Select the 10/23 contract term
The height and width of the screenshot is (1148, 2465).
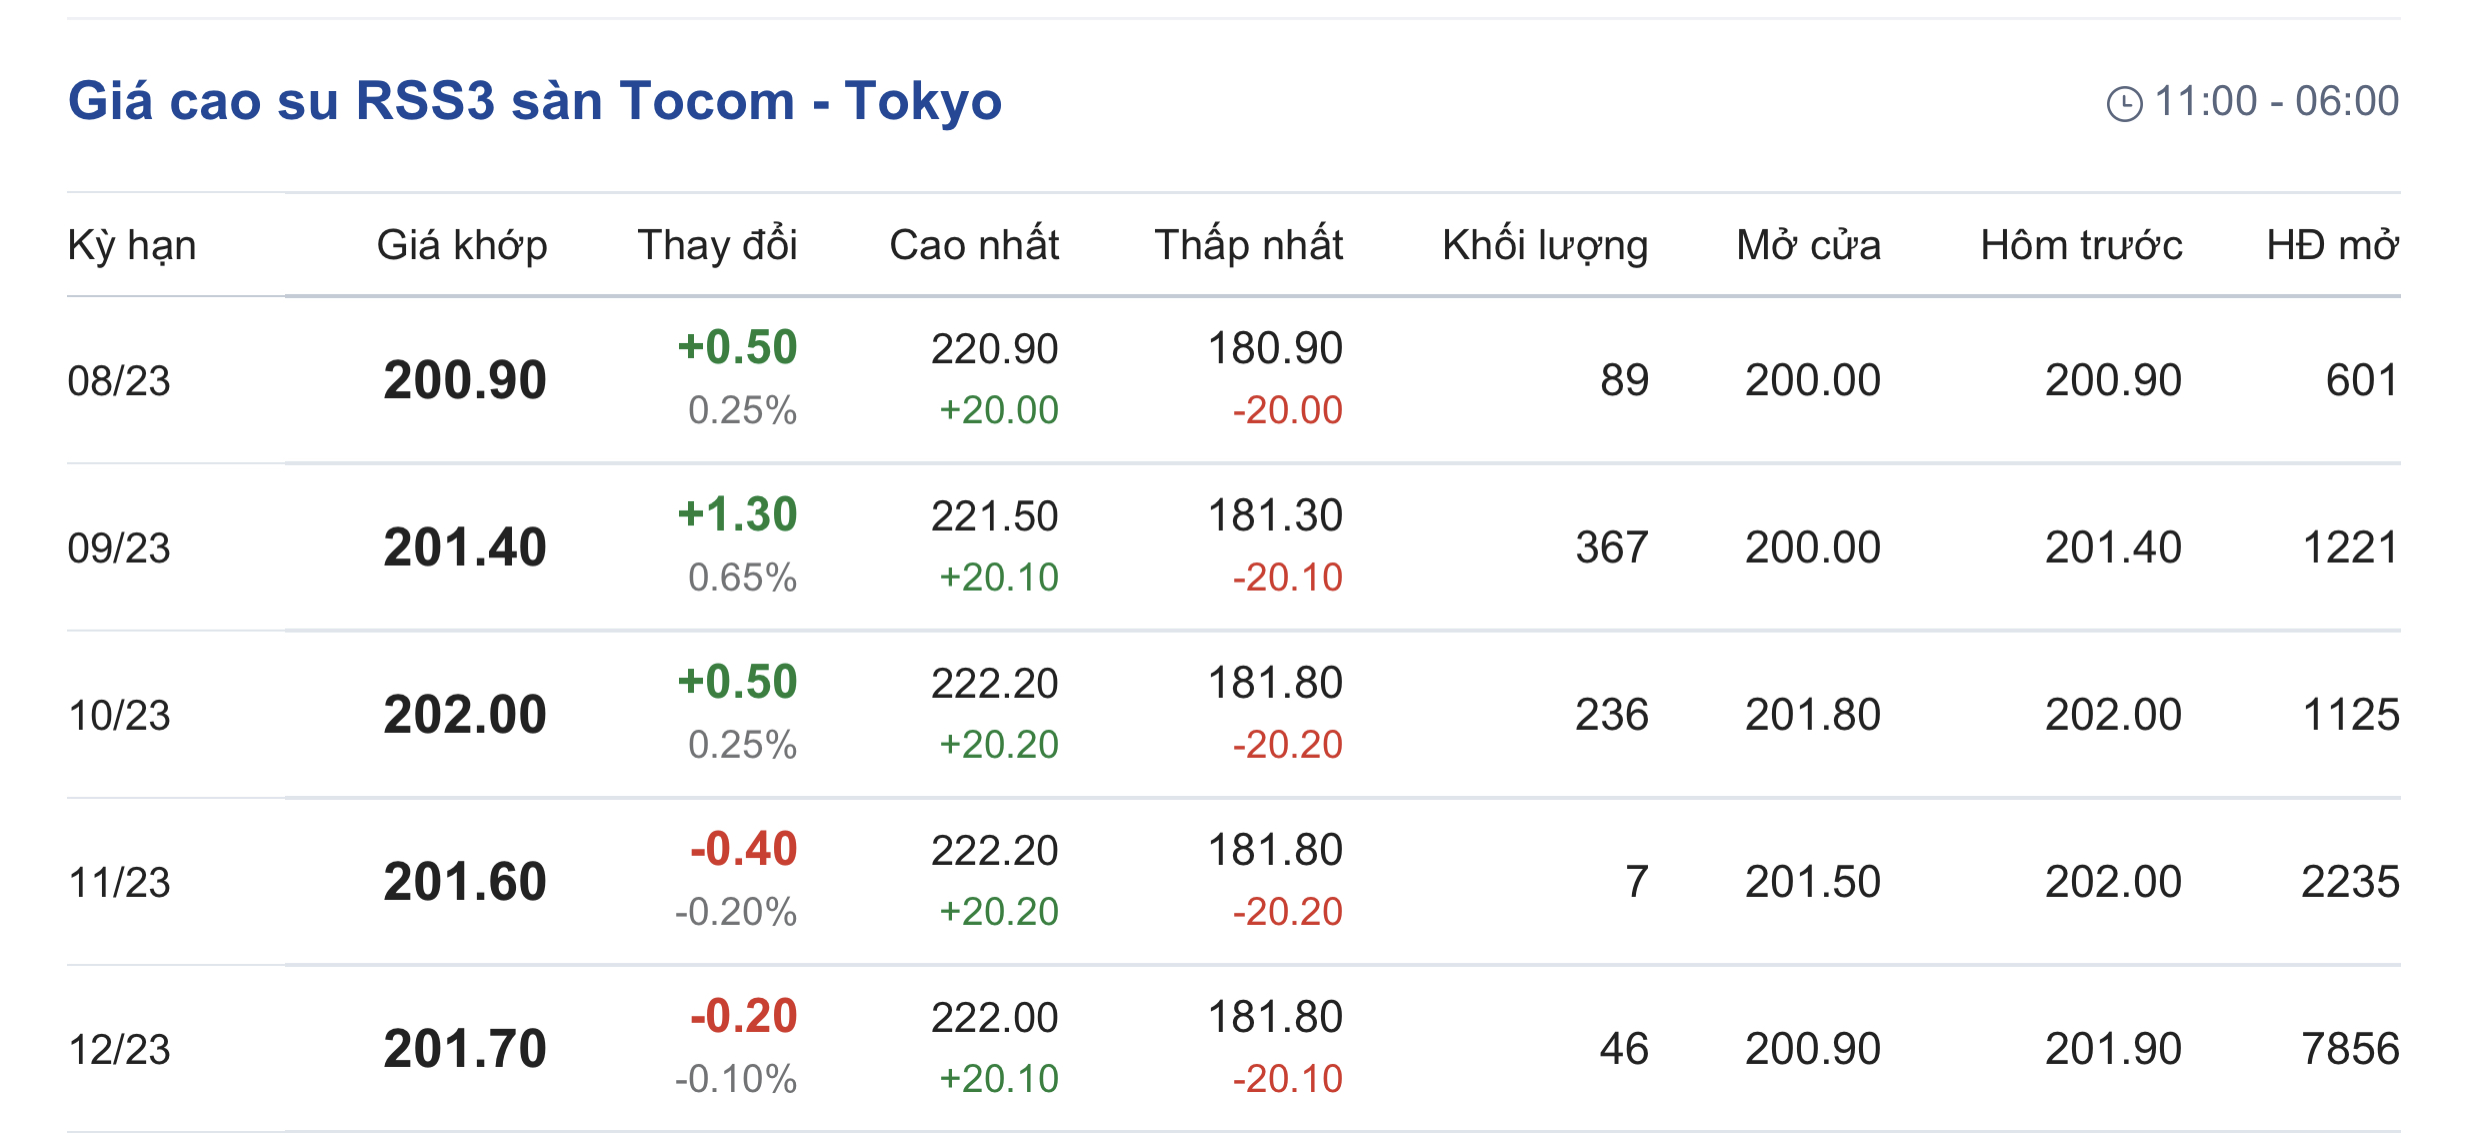click(x=119, y=715)
